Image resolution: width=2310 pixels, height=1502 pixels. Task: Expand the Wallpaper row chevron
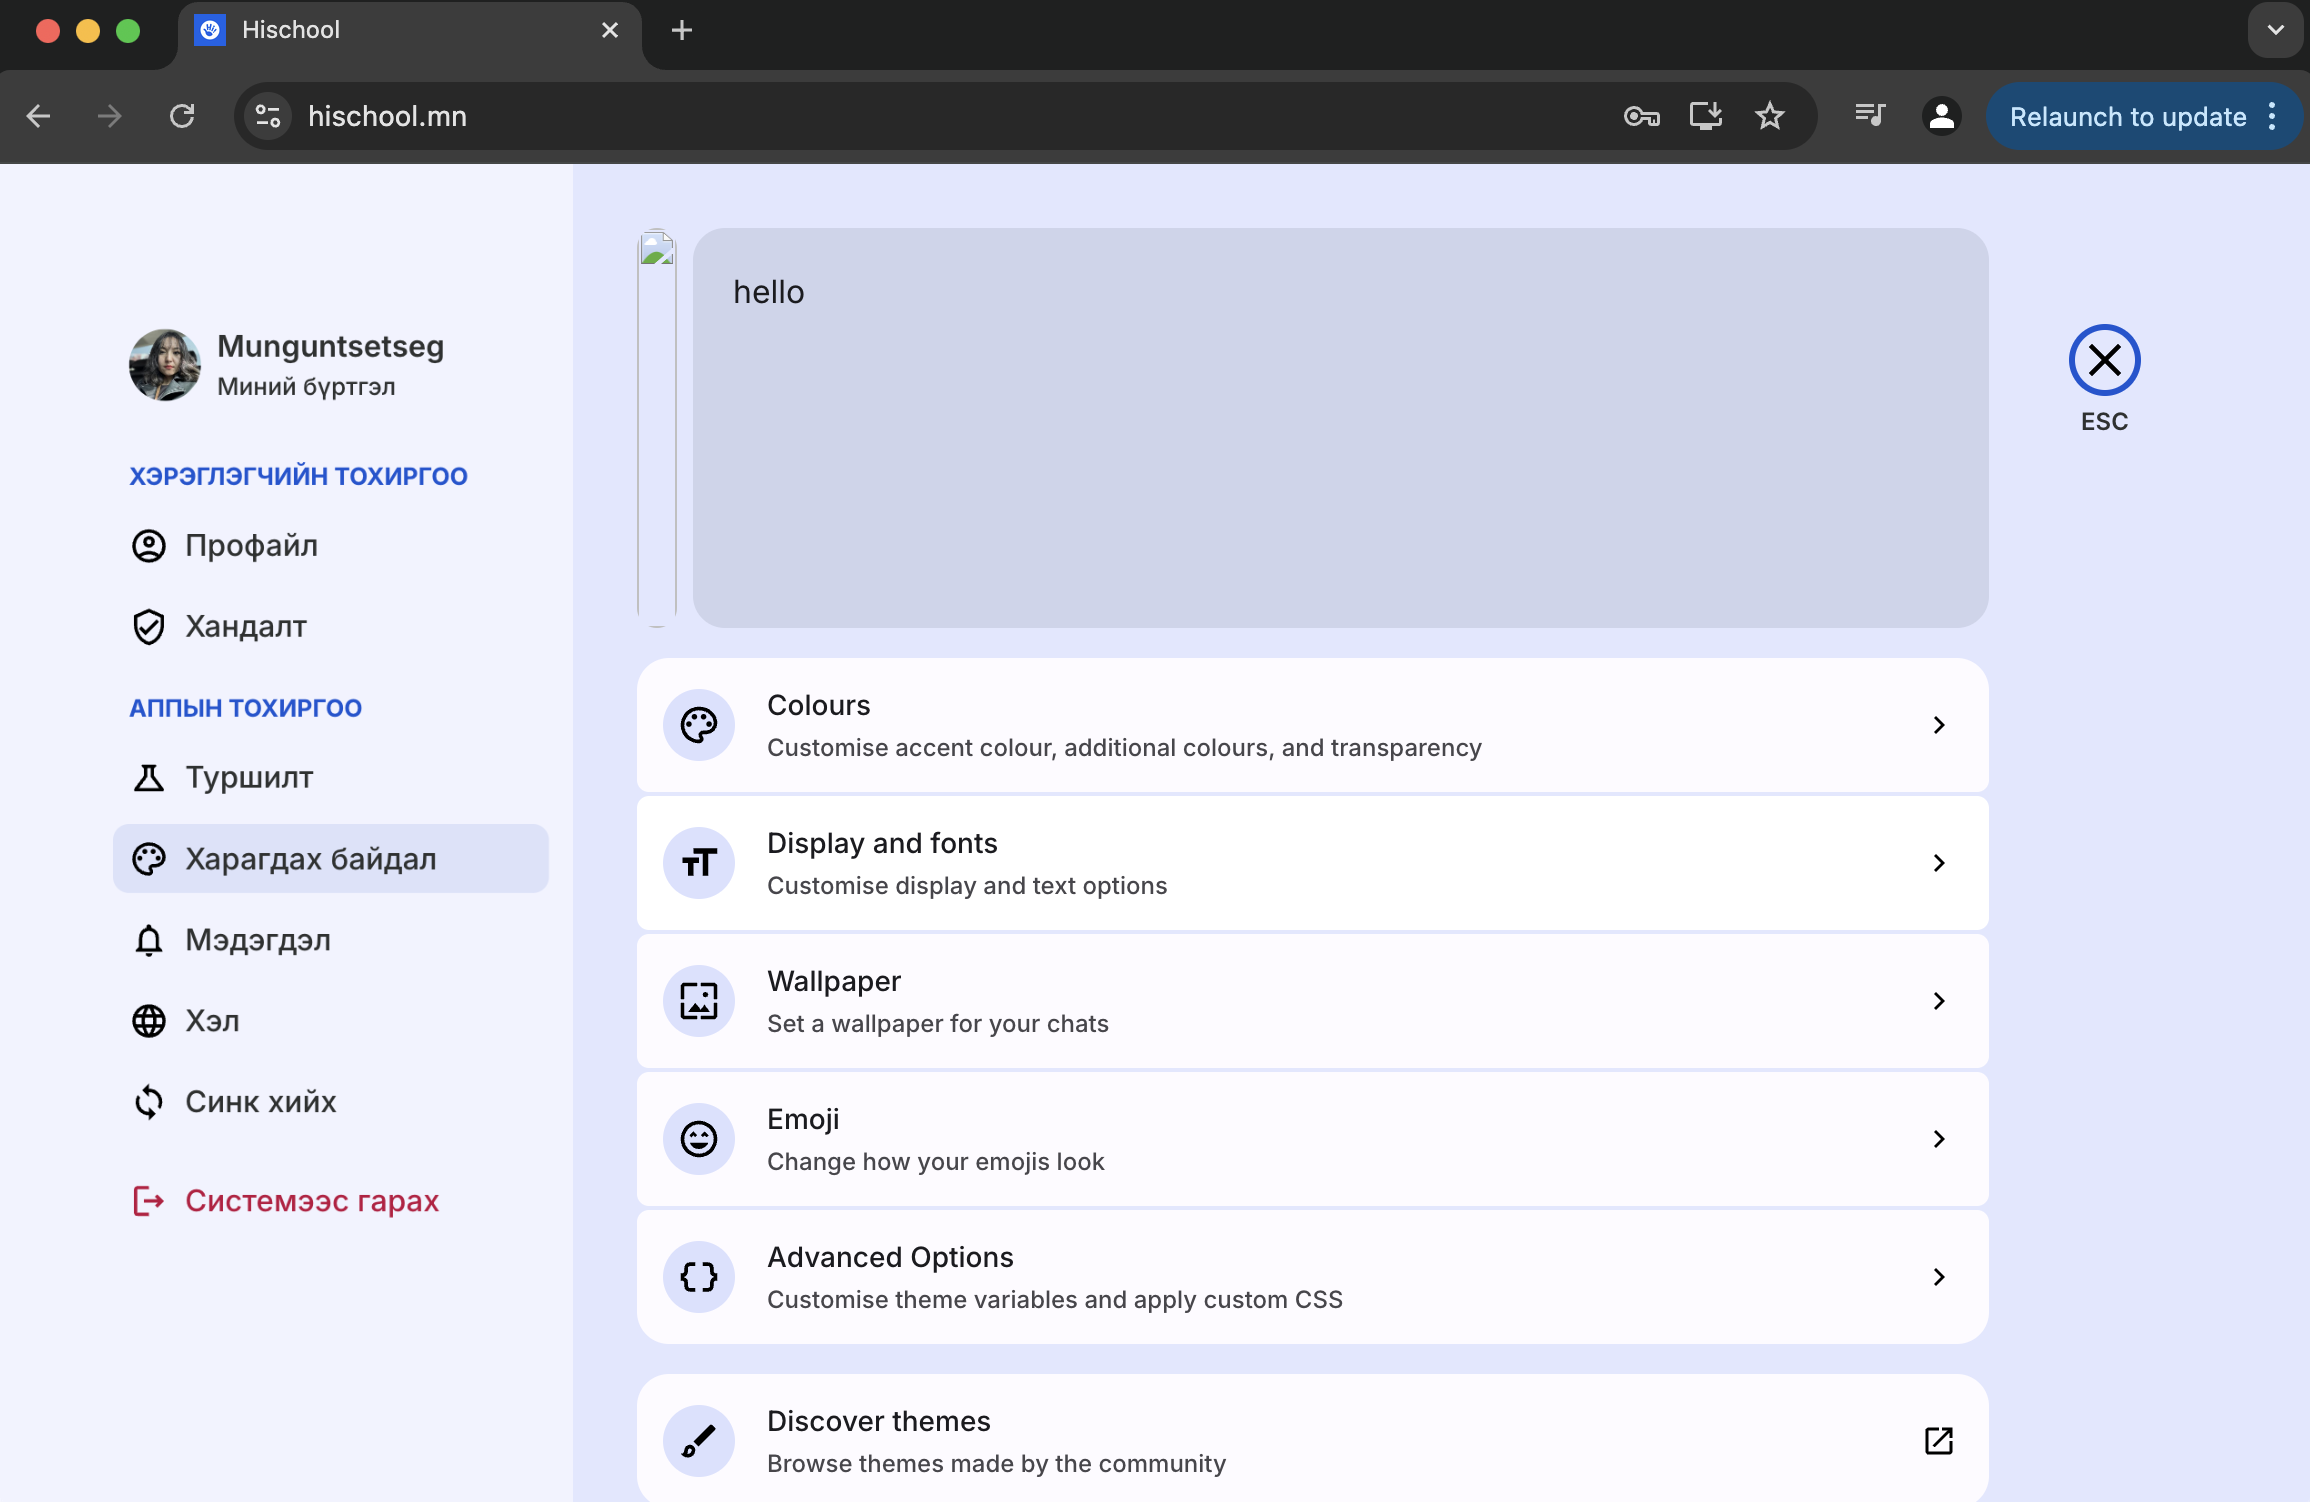click(x=1939, y=1000)
